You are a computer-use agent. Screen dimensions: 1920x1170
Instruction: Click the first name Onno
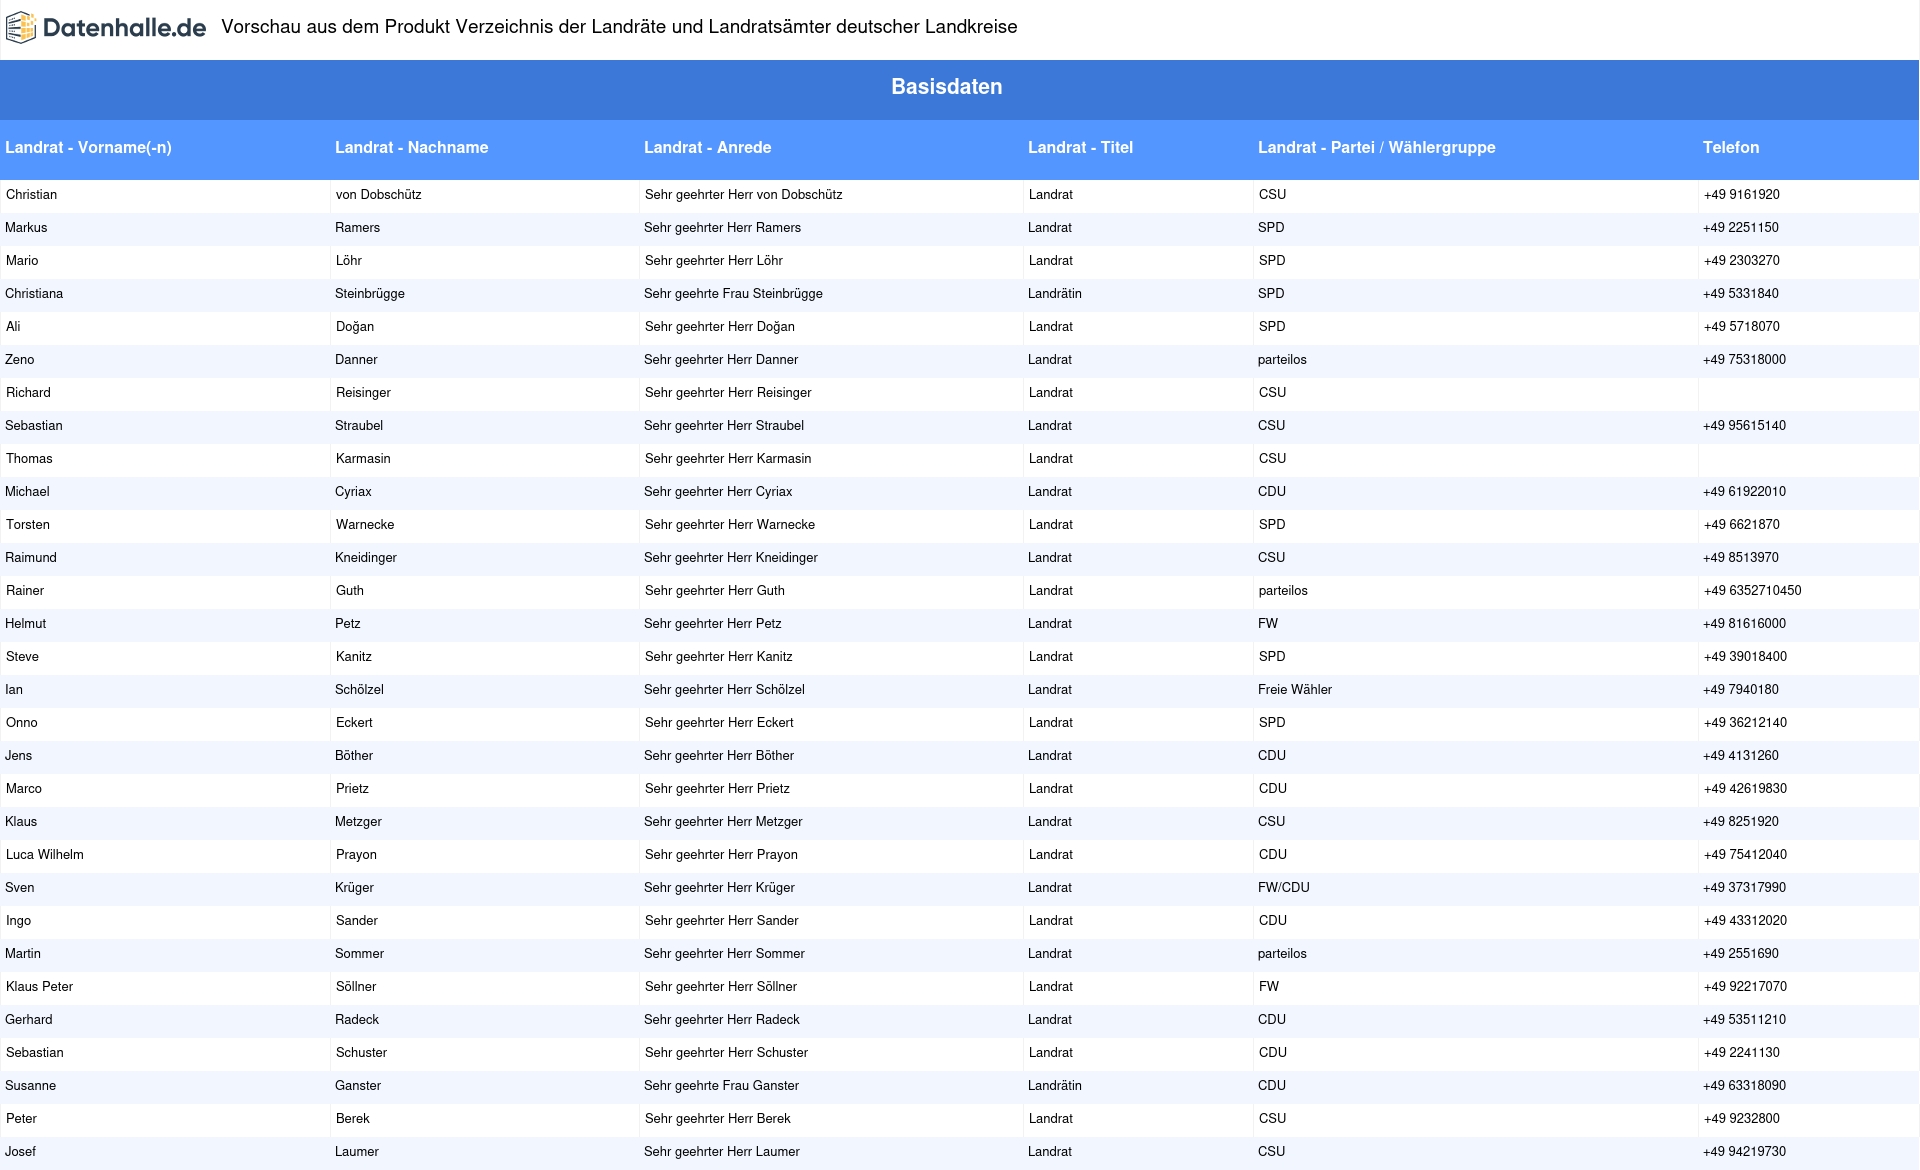(22, 723)
